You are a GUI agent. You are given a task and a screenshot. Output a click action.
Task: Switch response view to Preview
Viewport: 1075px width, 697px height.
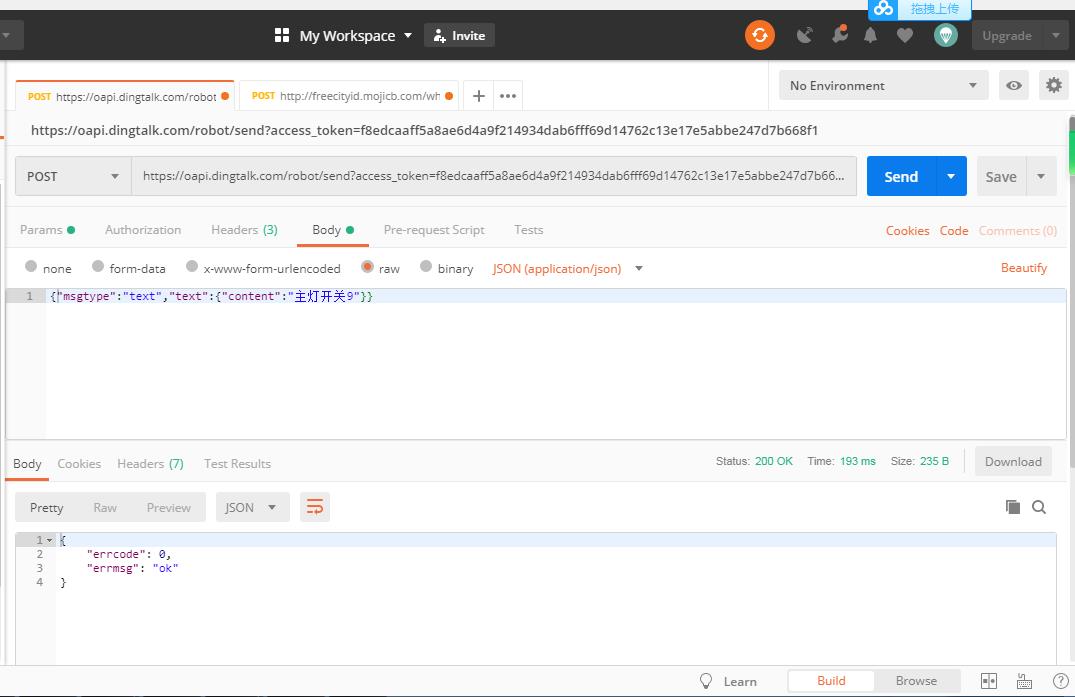pyautogui.click(x=169, y=507)
